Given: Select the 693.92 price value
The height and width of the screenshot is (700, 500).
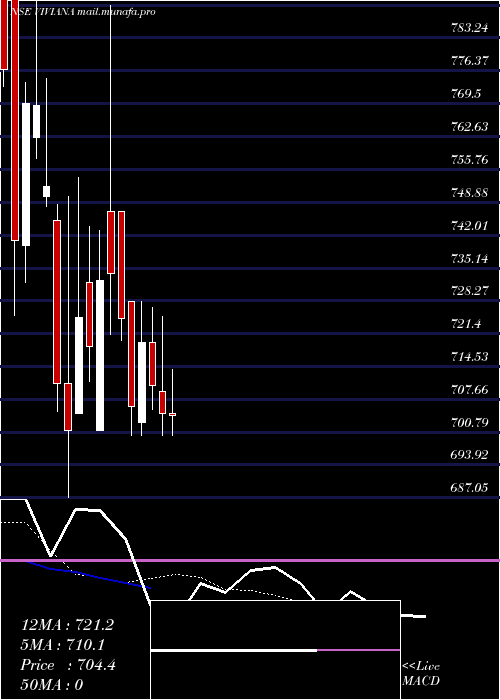Looking at the screenshot, I should (469, 456).
